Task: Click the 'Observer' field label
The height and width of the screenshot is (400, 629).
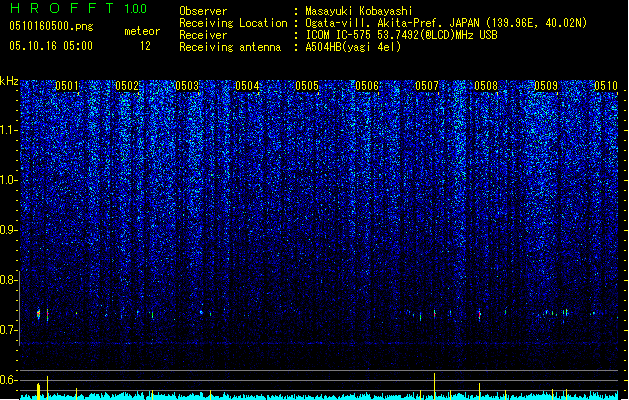Action: [x=203, y=11]
